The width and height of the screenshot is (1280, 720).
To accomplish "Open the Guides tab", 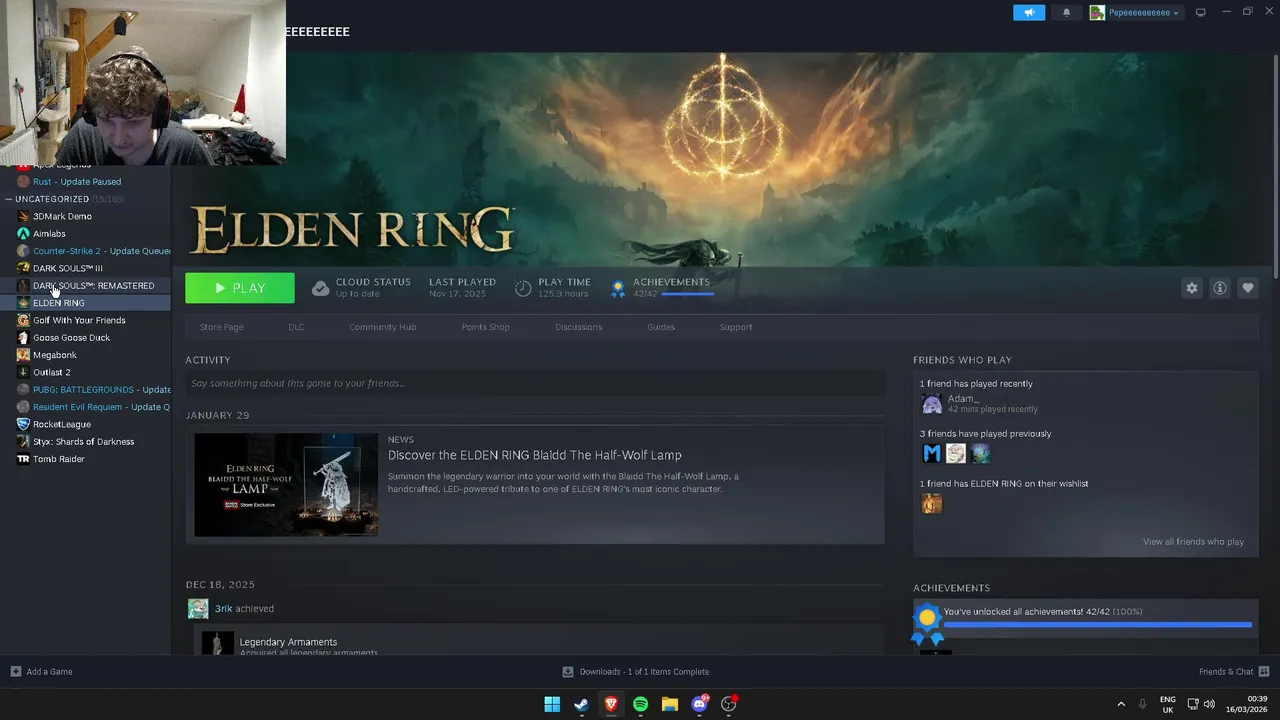I will pyautogui.click(x=661, y=327).
